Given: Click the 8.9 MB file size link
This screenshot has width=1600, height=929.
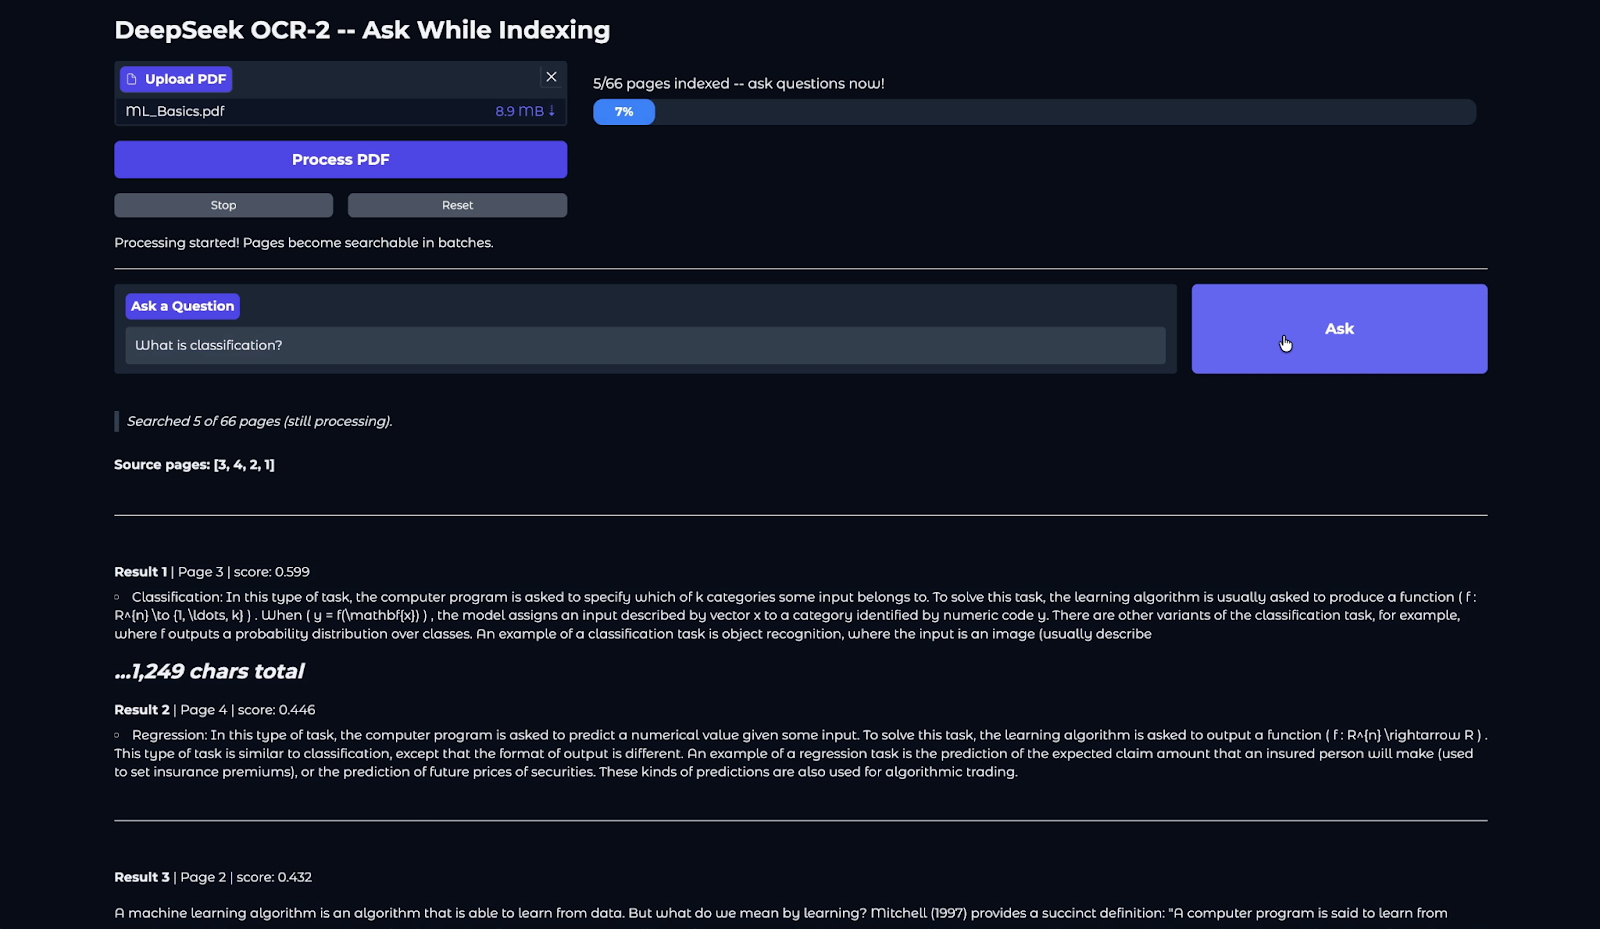Looking at the screenshot, I should [x=519, y=111].
